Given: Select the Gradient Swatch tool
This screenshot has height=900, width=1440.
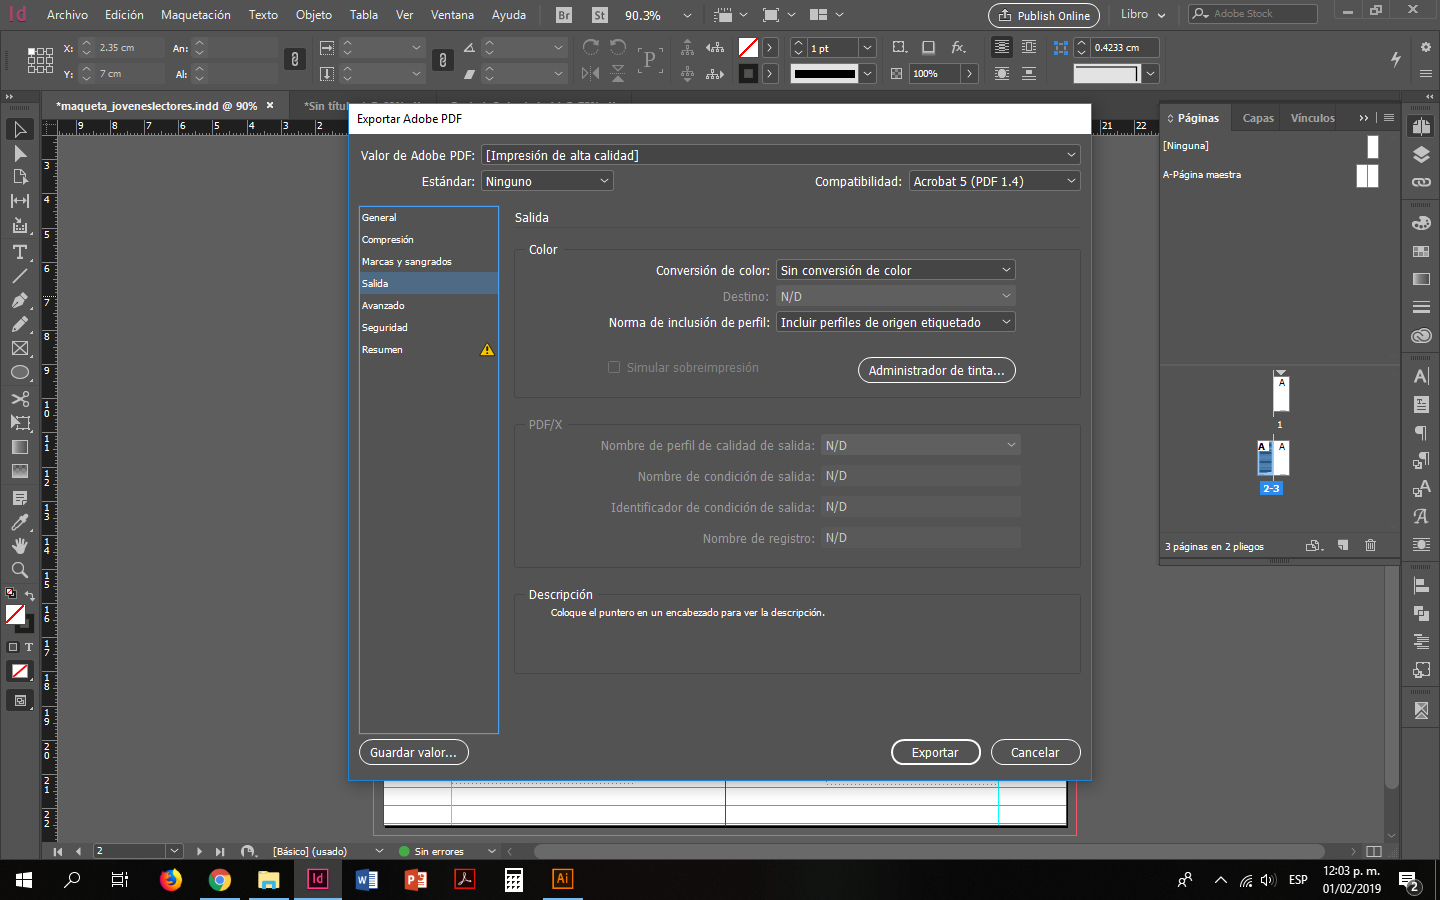Looking at the screenshot, I should pyautogui.click(x=19, y=447).
